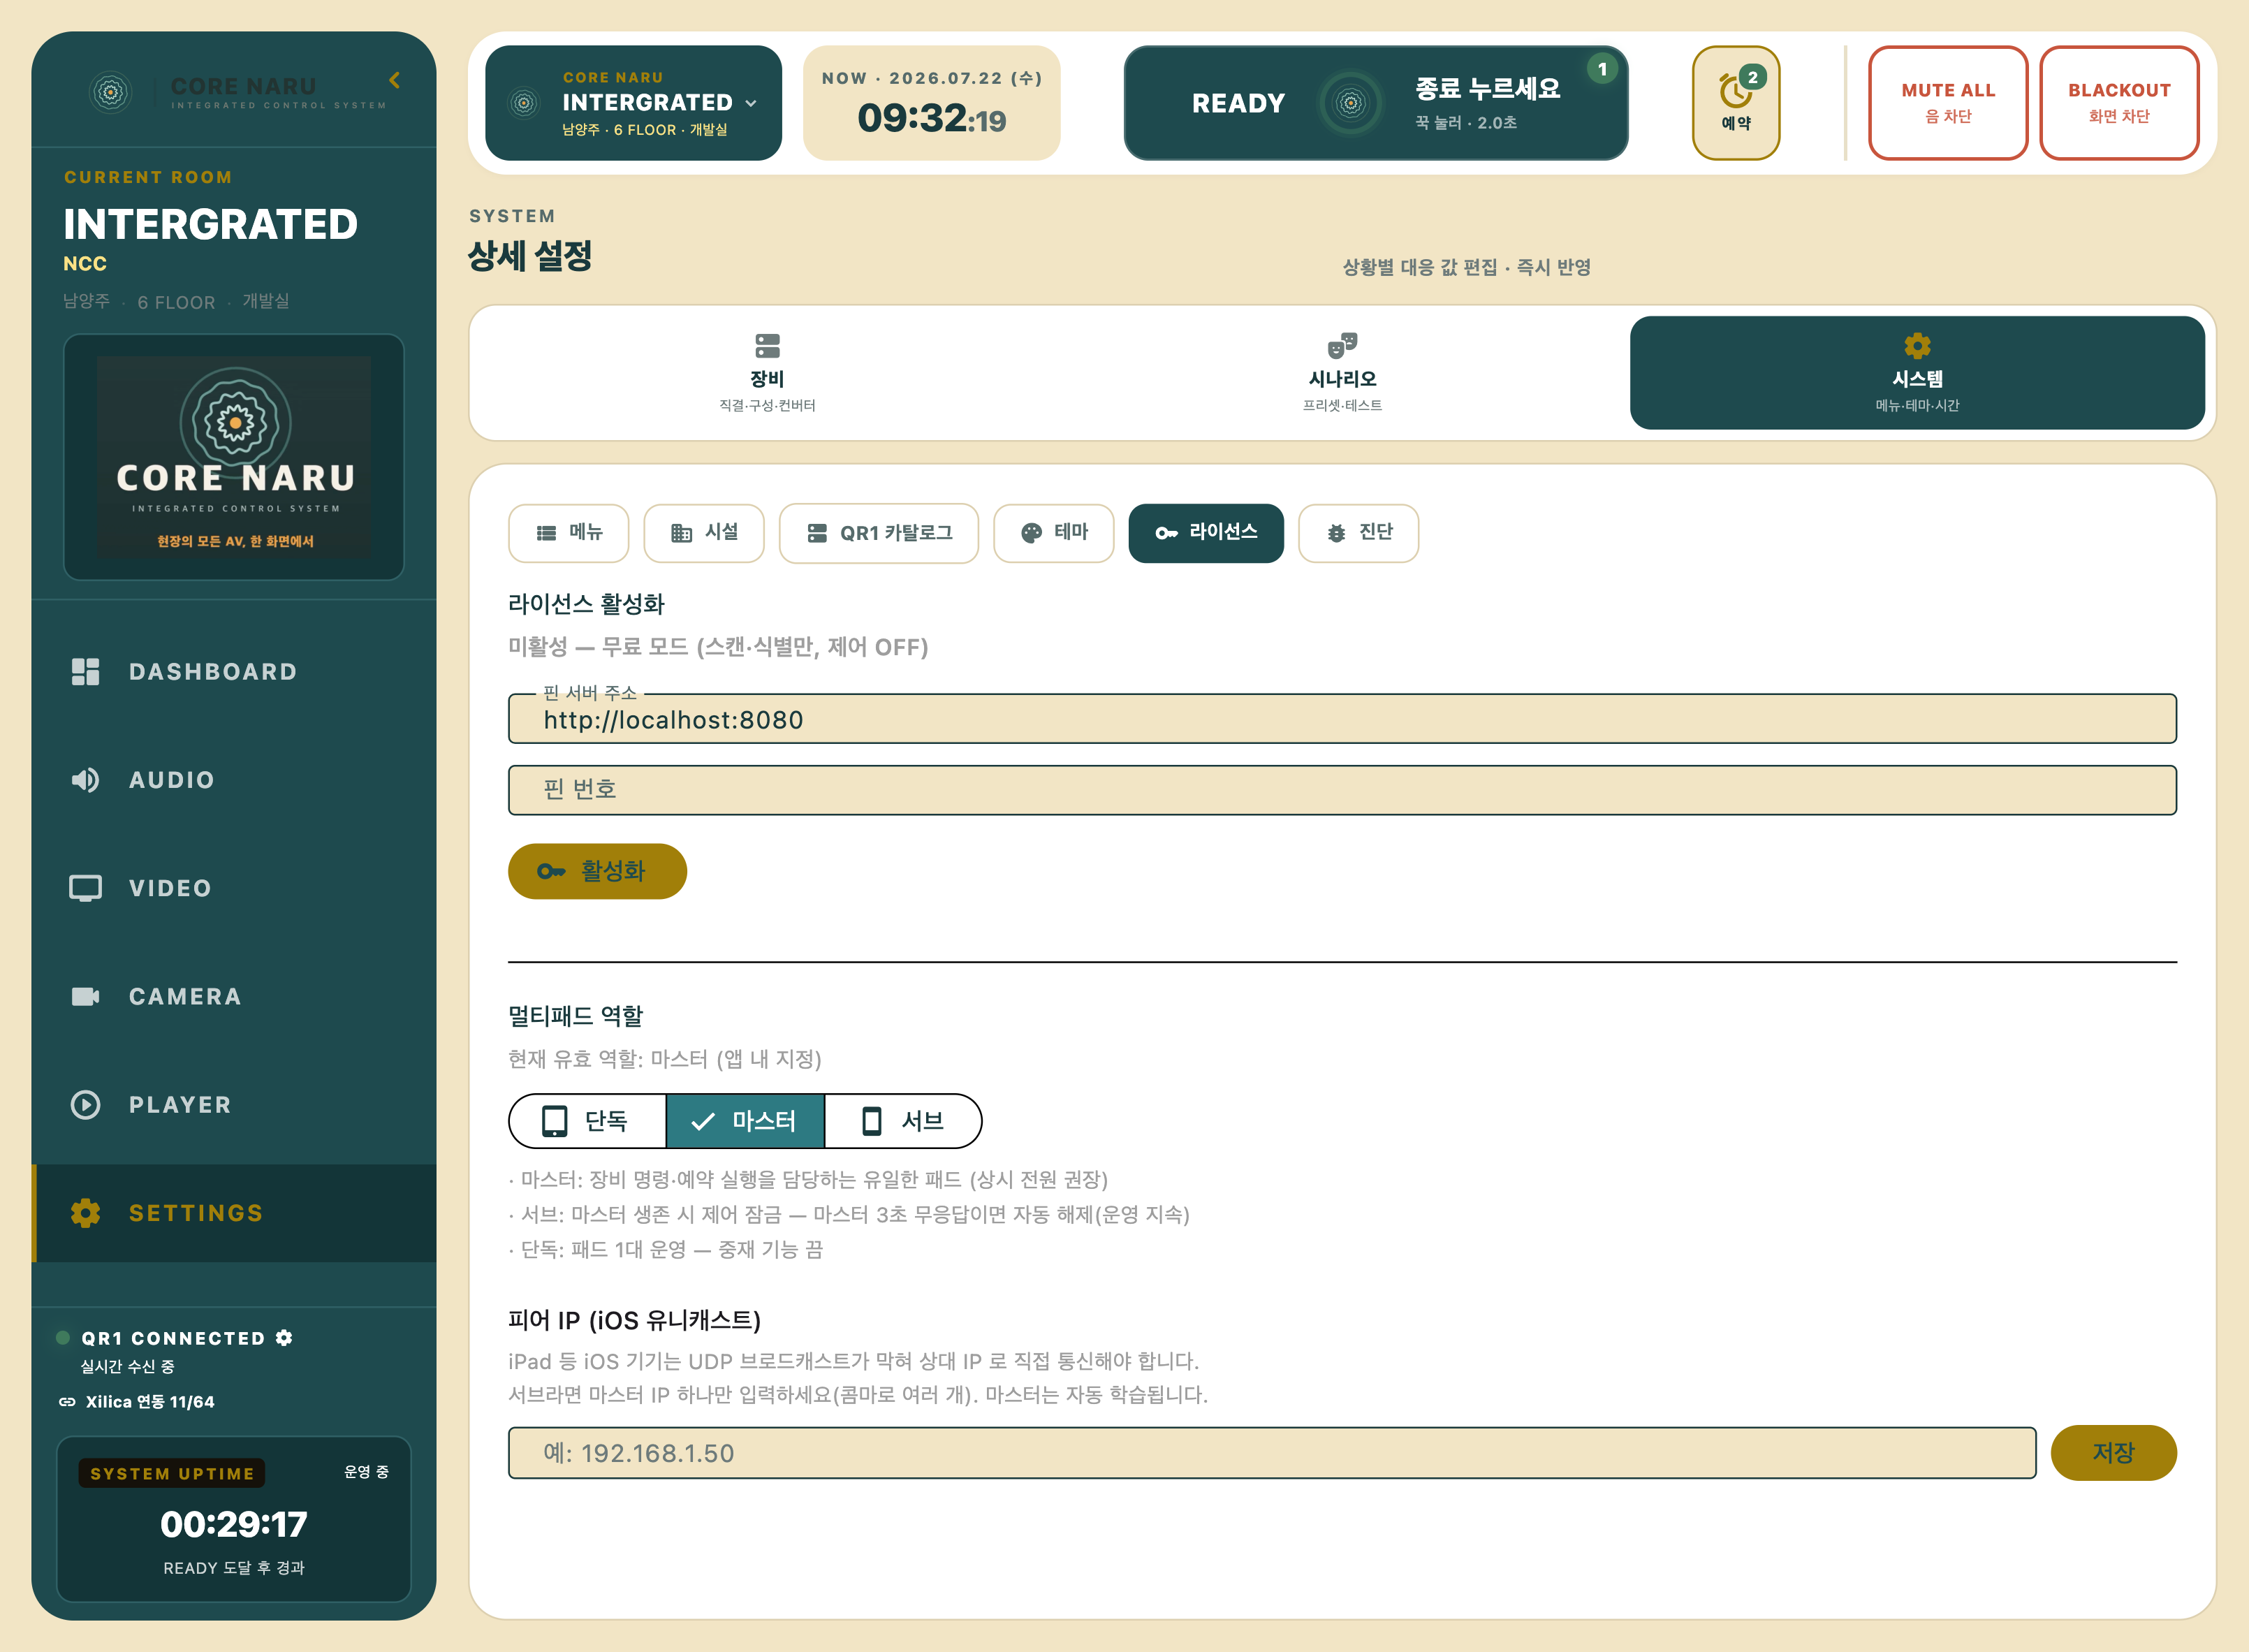The width and height of the screenshot is (2249, 1652).
Task: Open the 메뉴 sub-tab
Action: 569,533
